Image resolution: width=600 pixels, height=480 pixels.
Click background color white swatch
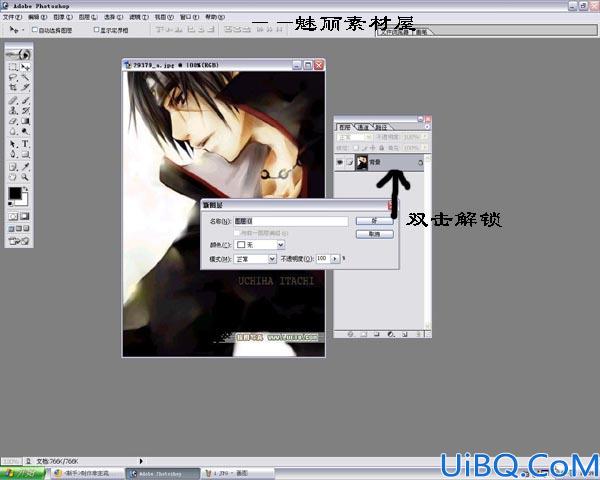point(24,200)
